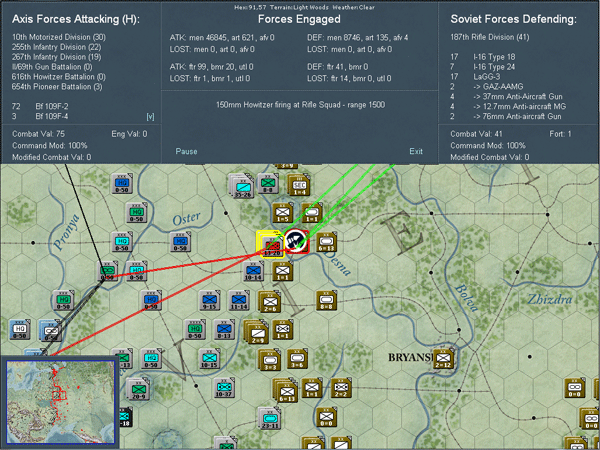Click the Bf 109F-2 aircraft row
600x450 pixels.
click(40, 106)
